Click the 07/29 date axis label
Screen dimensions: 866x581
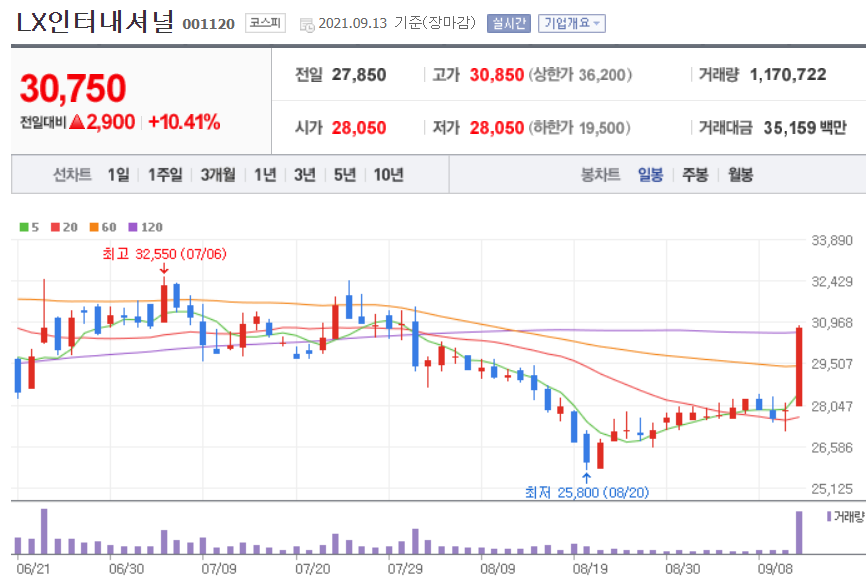pos(405,569)
